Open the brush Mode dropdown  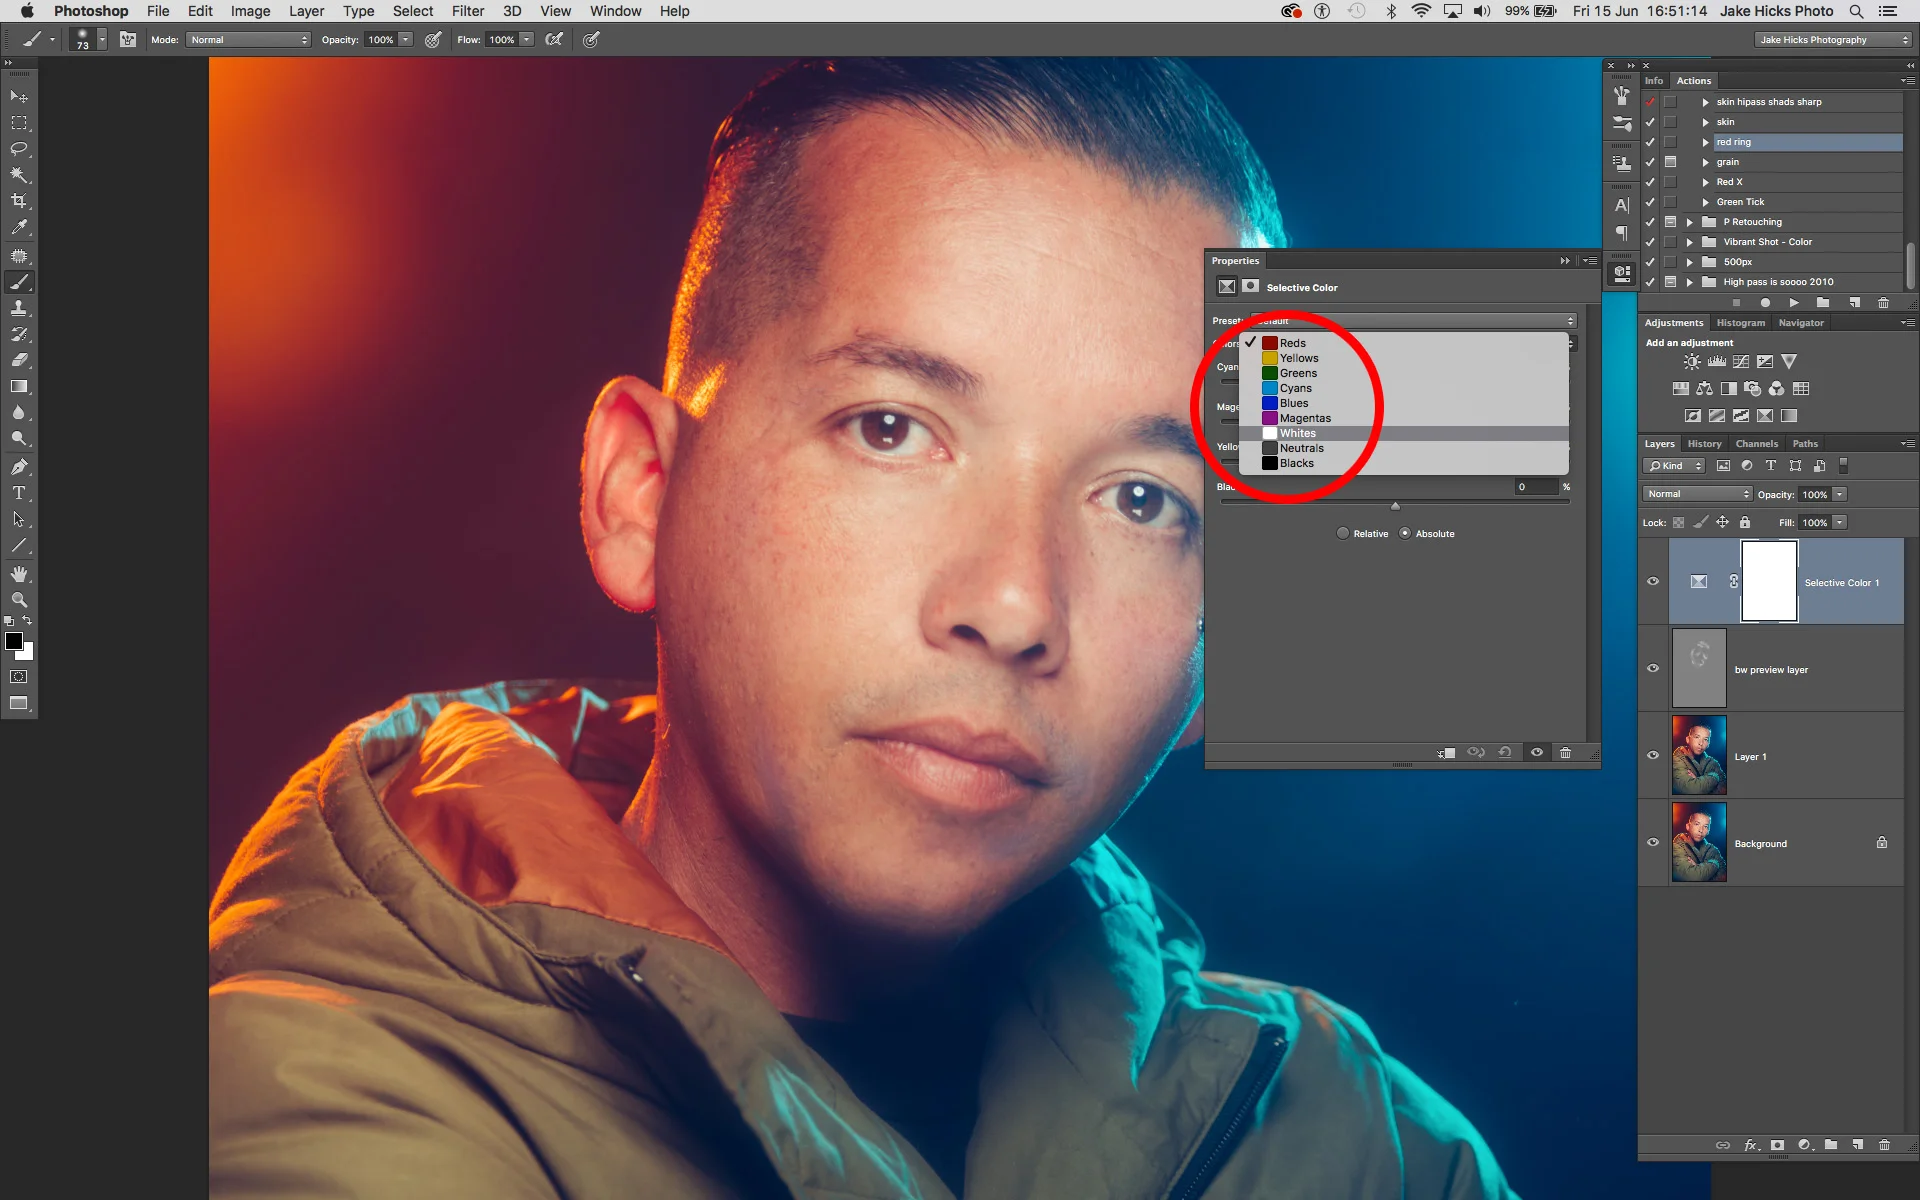point(249,40)
